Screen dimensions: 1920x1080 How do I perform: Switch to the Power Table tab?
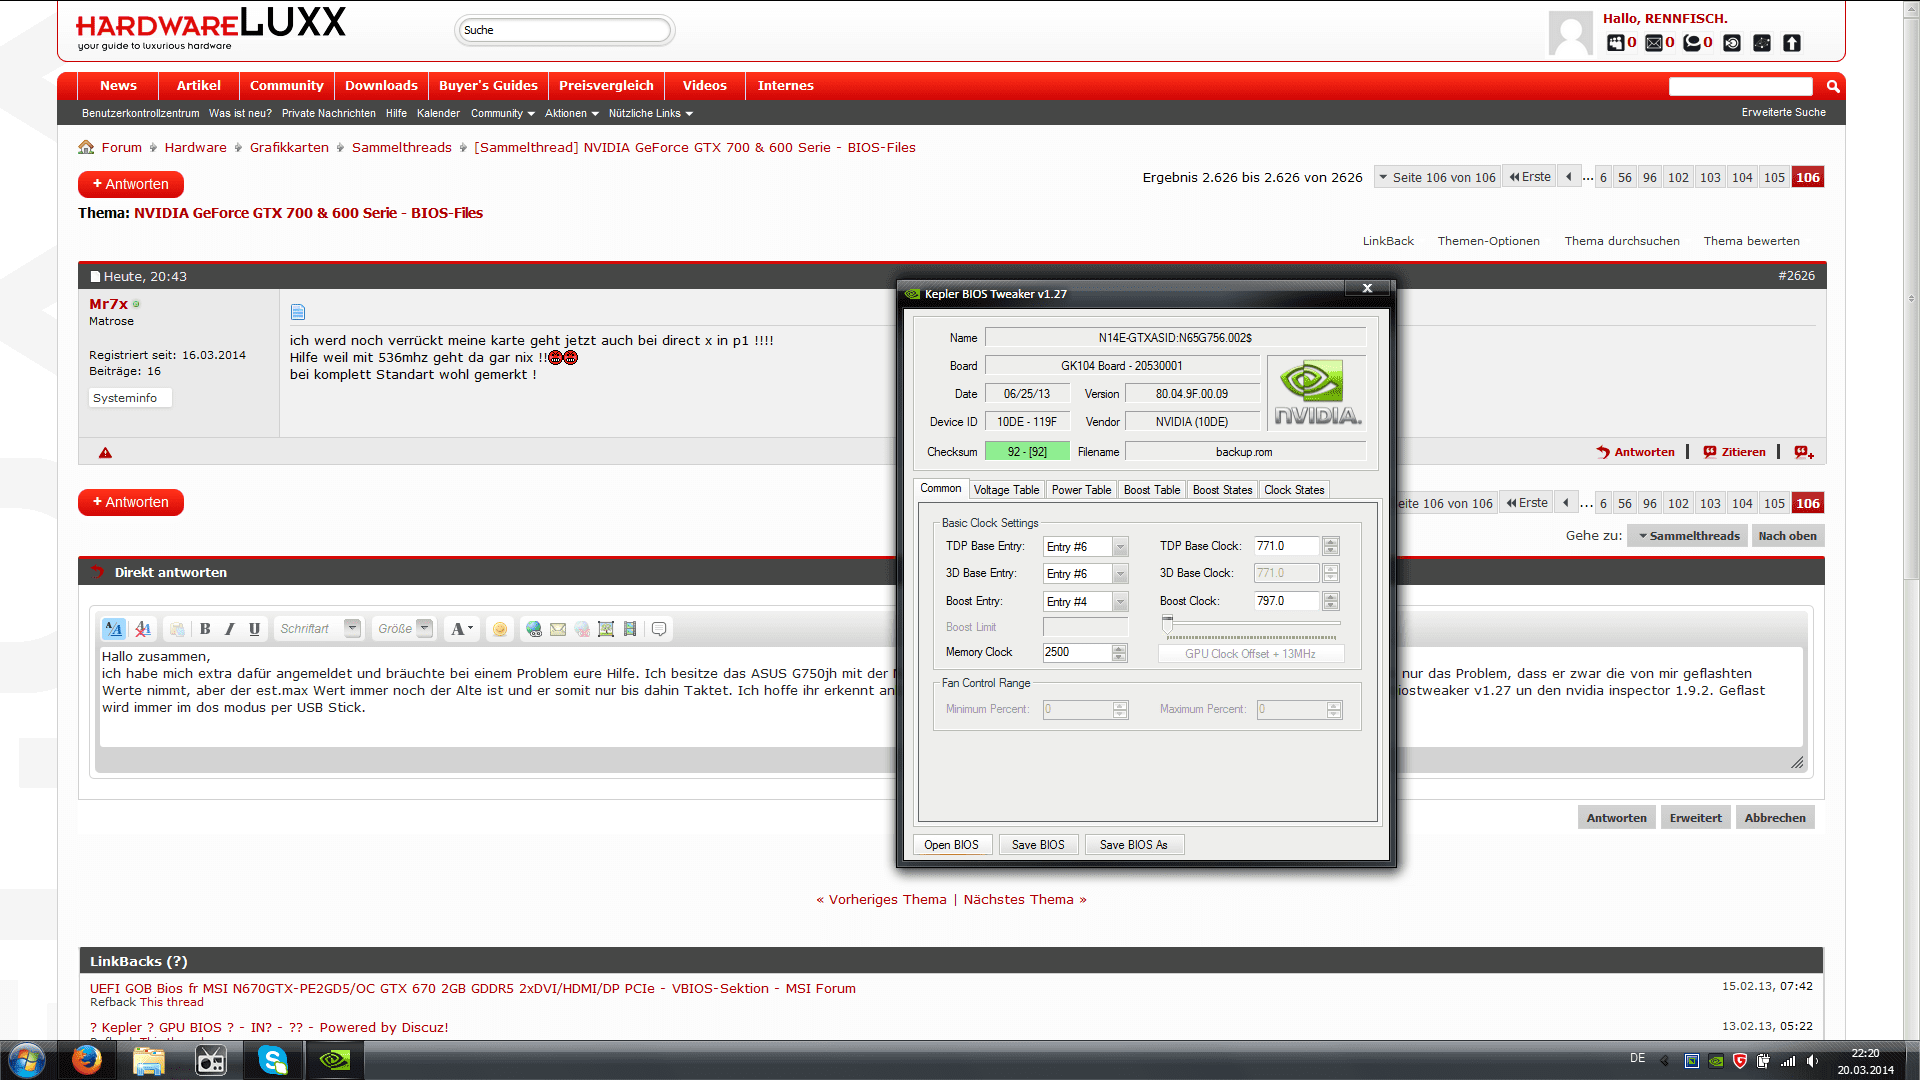1081,490
